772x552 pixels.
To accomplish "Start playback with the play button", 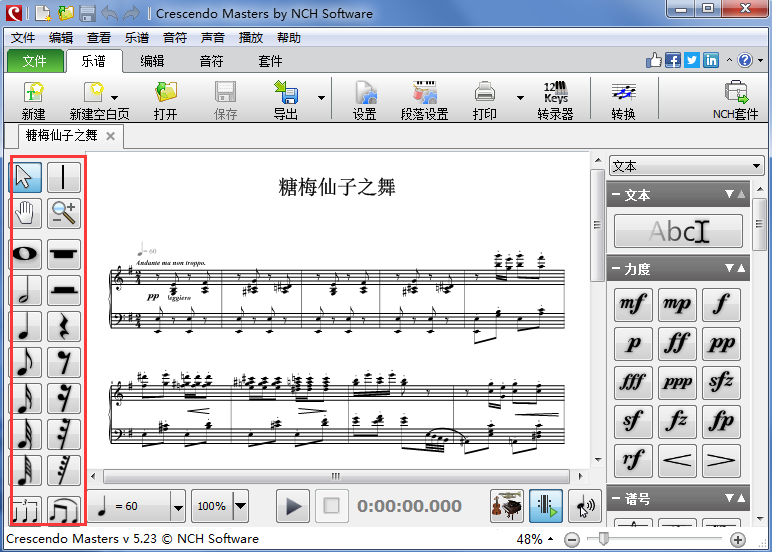I will coord(293,506).
